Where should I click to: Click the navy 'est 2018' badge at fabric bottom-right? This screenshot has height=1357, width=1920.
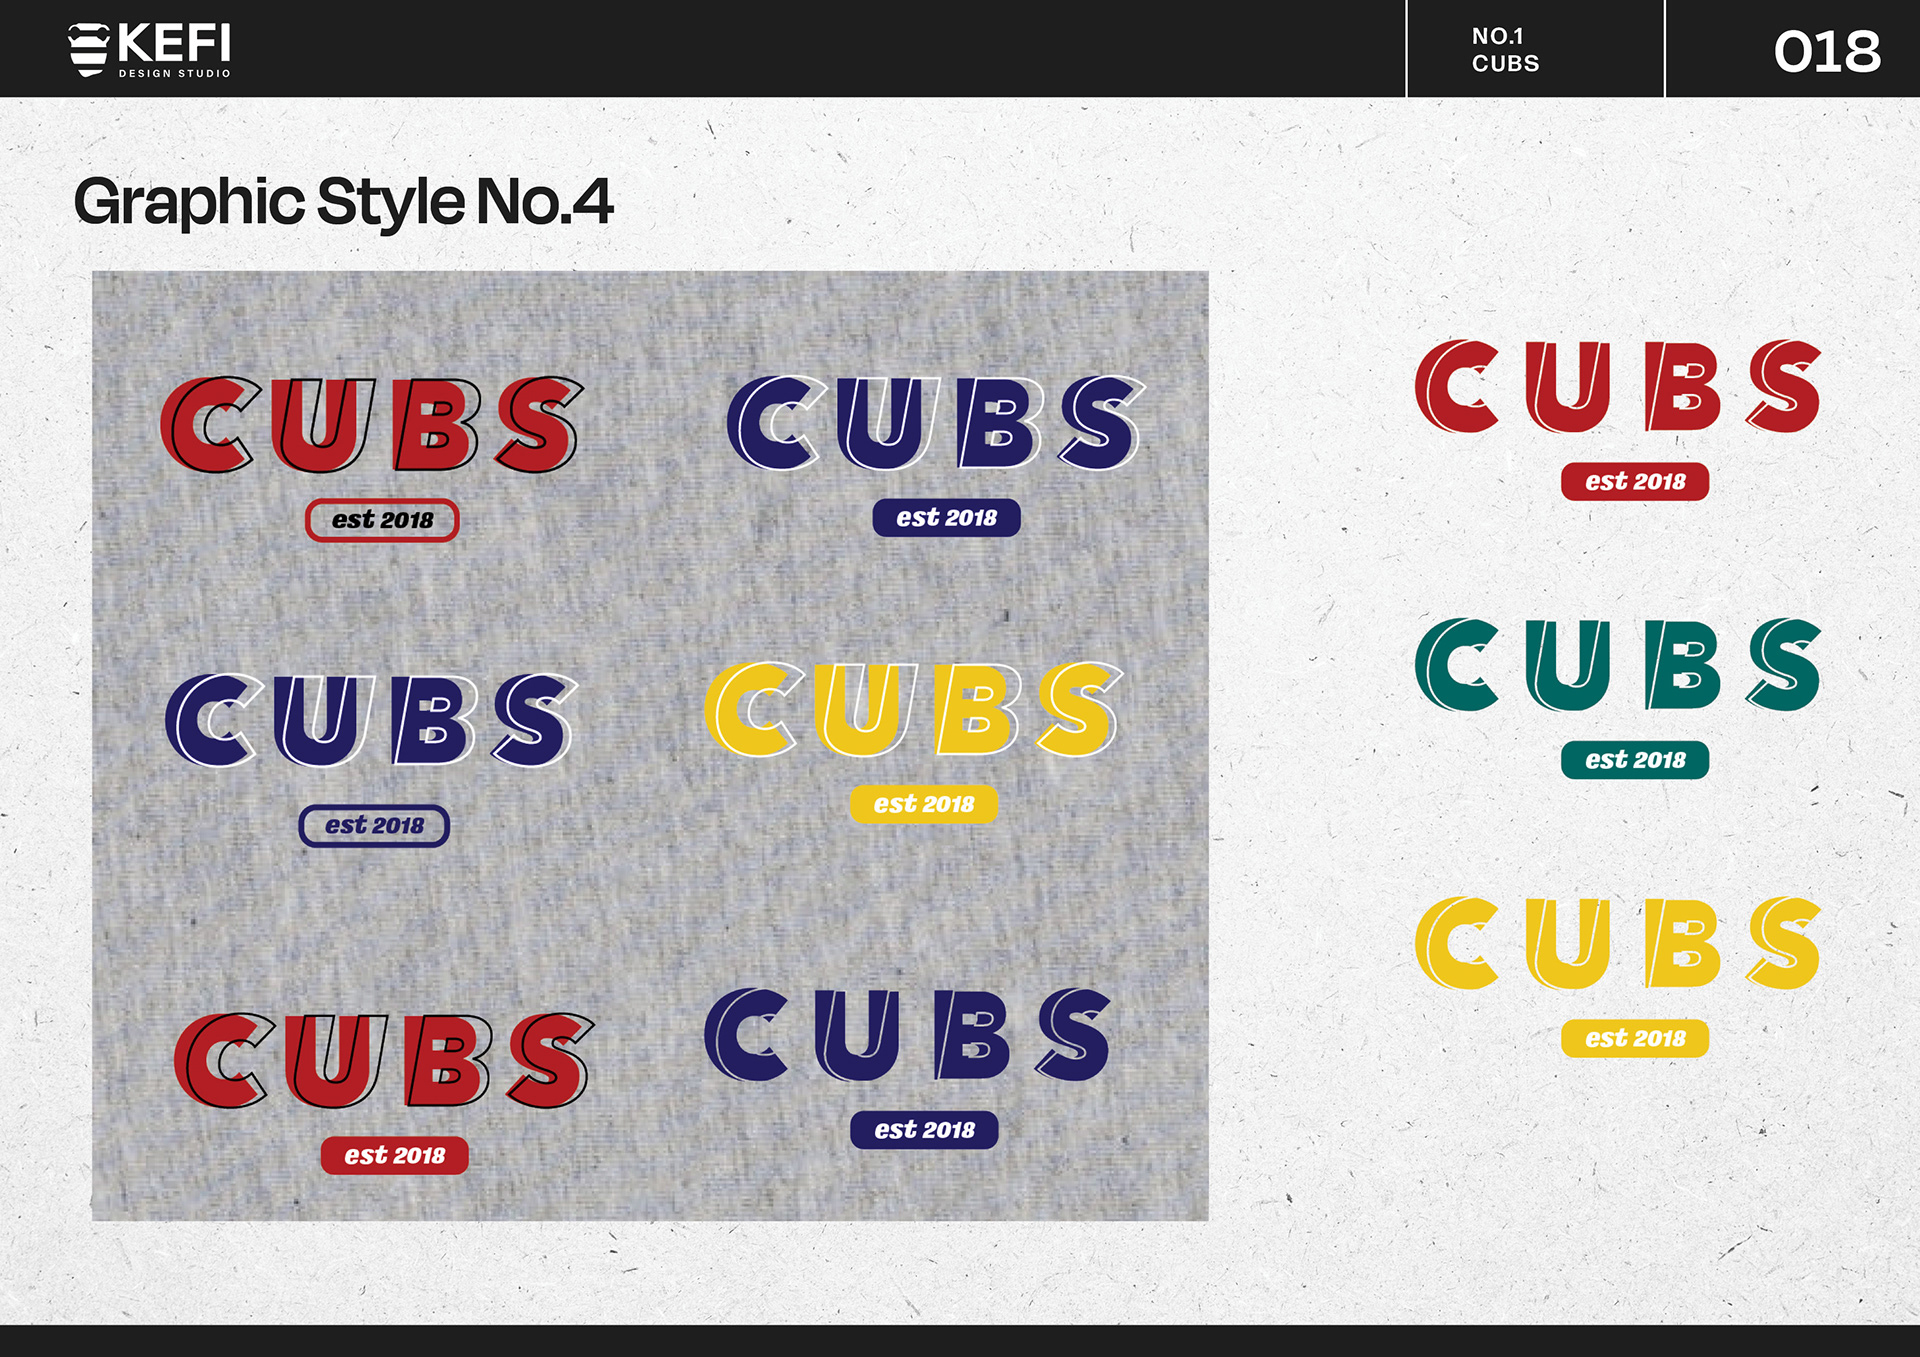(924, 1130)
